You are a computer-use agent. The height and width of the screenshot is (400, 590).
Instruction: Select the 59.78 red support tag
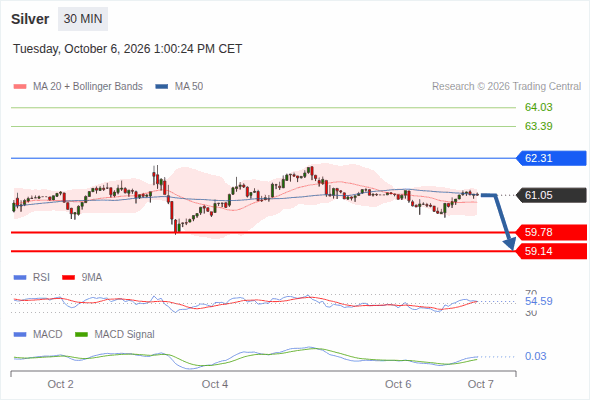(x=551, y=232)
